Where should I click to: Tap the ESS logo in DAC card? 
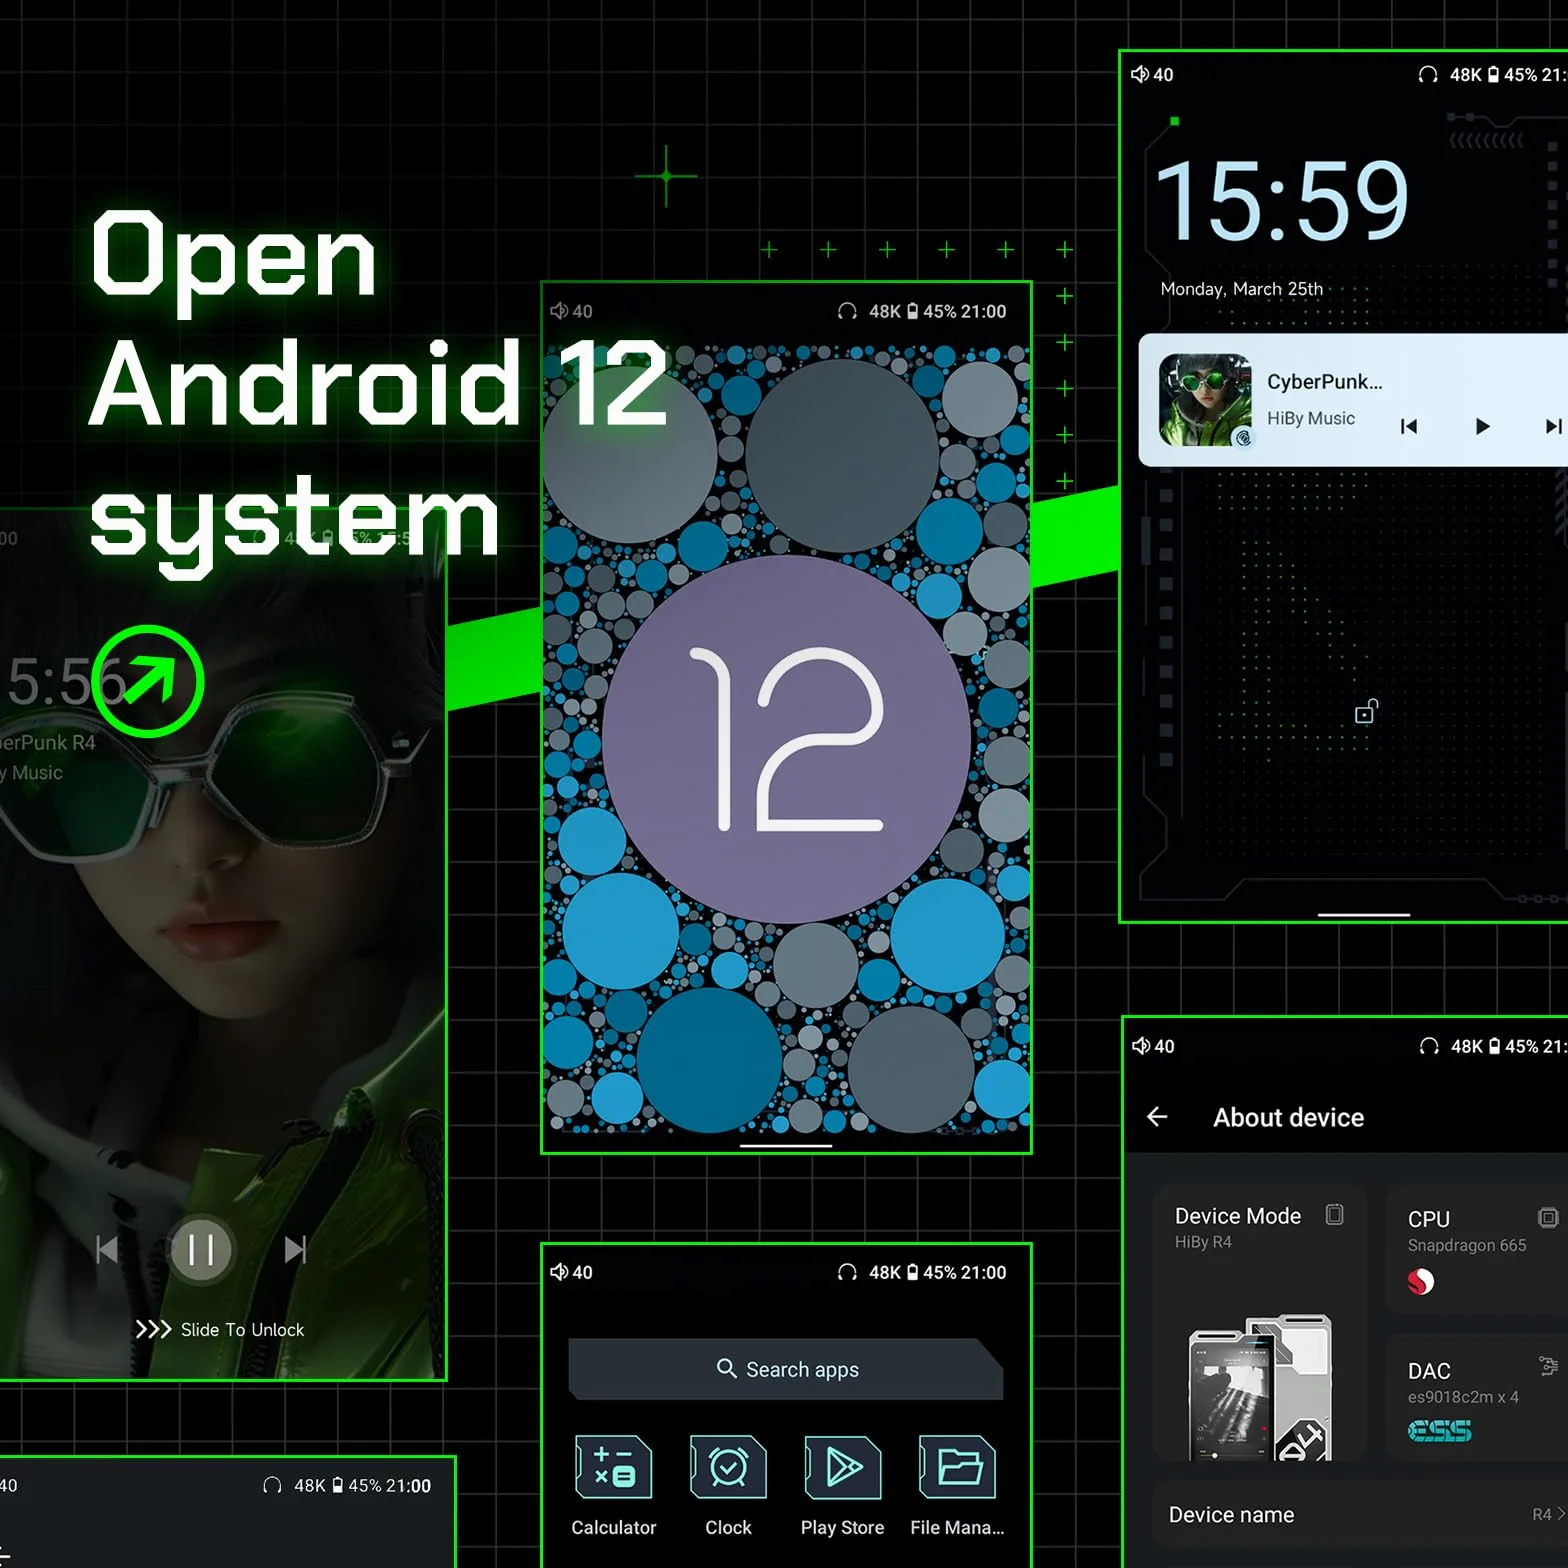pyautogui.click(x=1439, y=1431)
